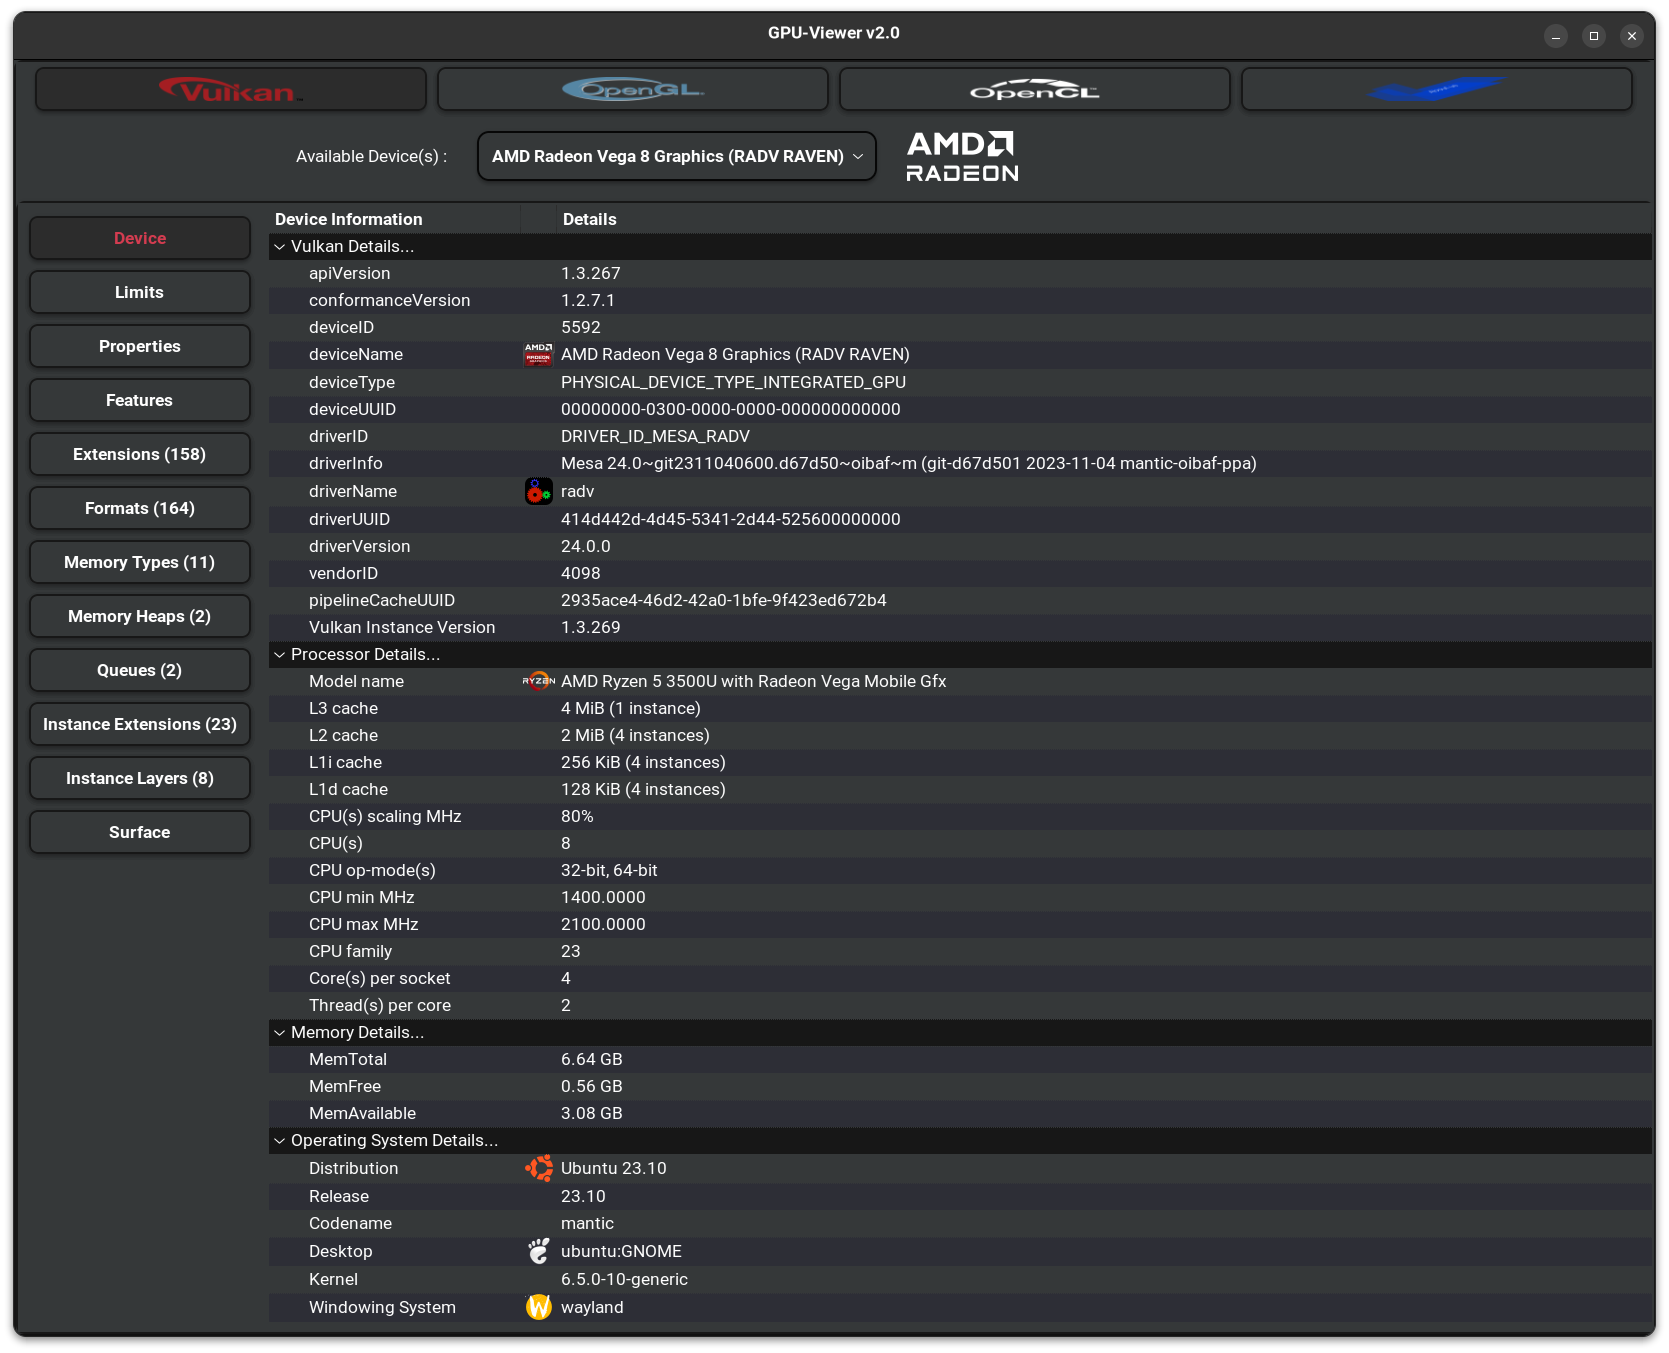Open the Available Device(s) dropdown
Viewport: 1669px width, 1353px height.
click(x=676, y=156)
